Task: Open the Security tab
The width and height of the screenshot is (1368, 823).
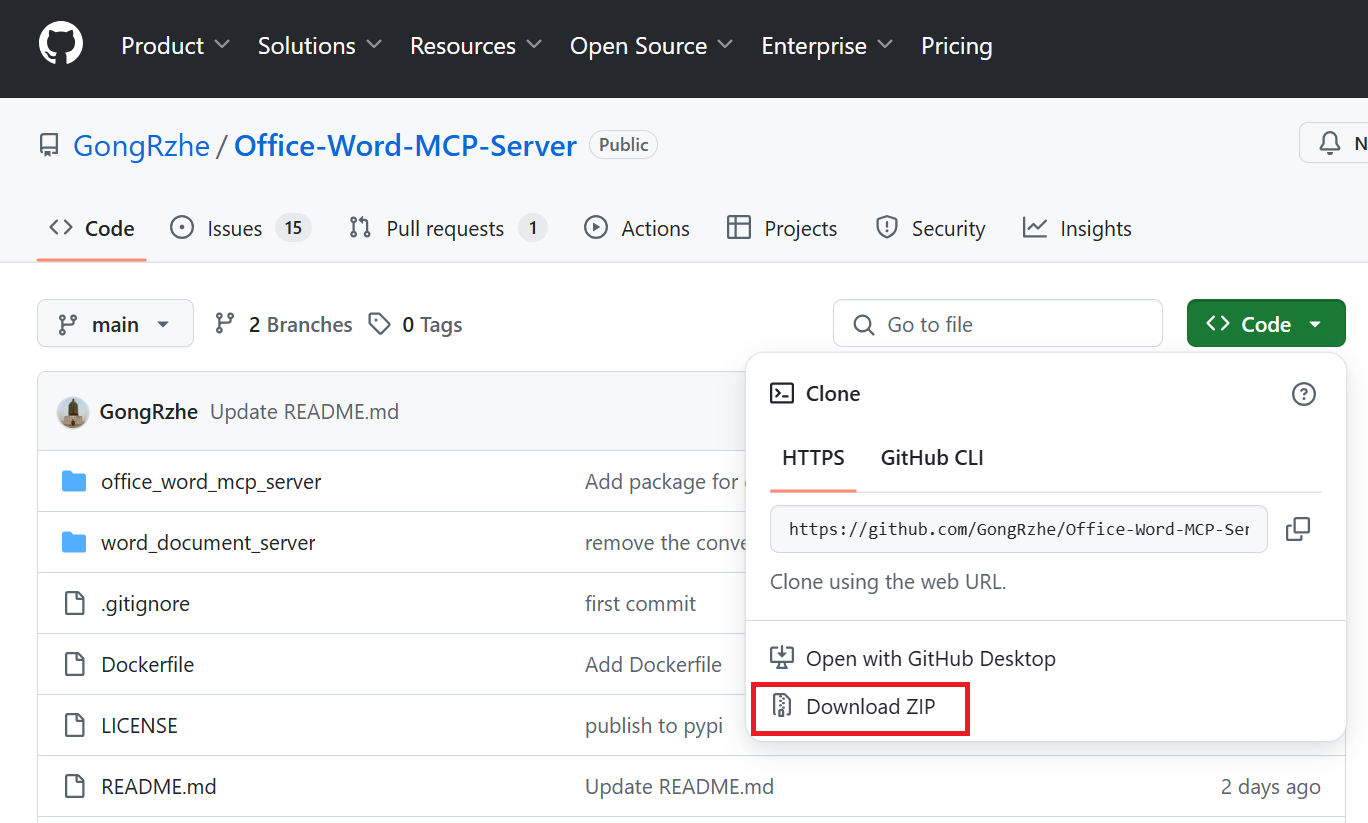Action: click(930, 228)
